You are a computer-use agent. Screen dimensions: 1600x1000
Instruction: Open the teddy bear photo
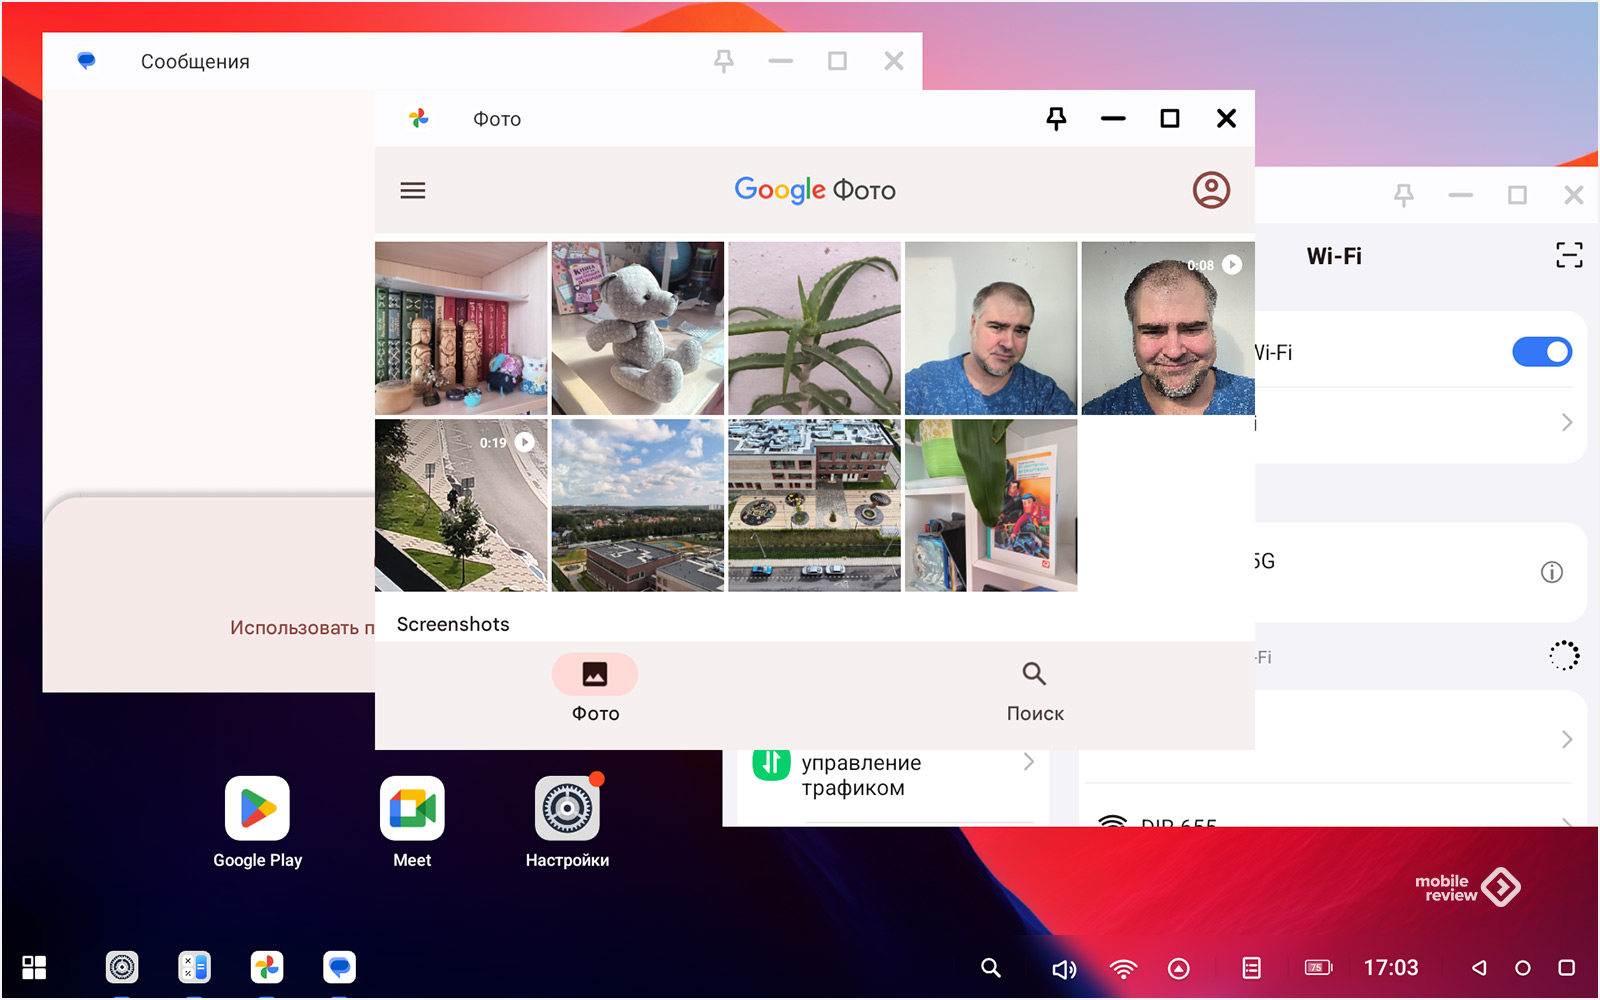638,328
